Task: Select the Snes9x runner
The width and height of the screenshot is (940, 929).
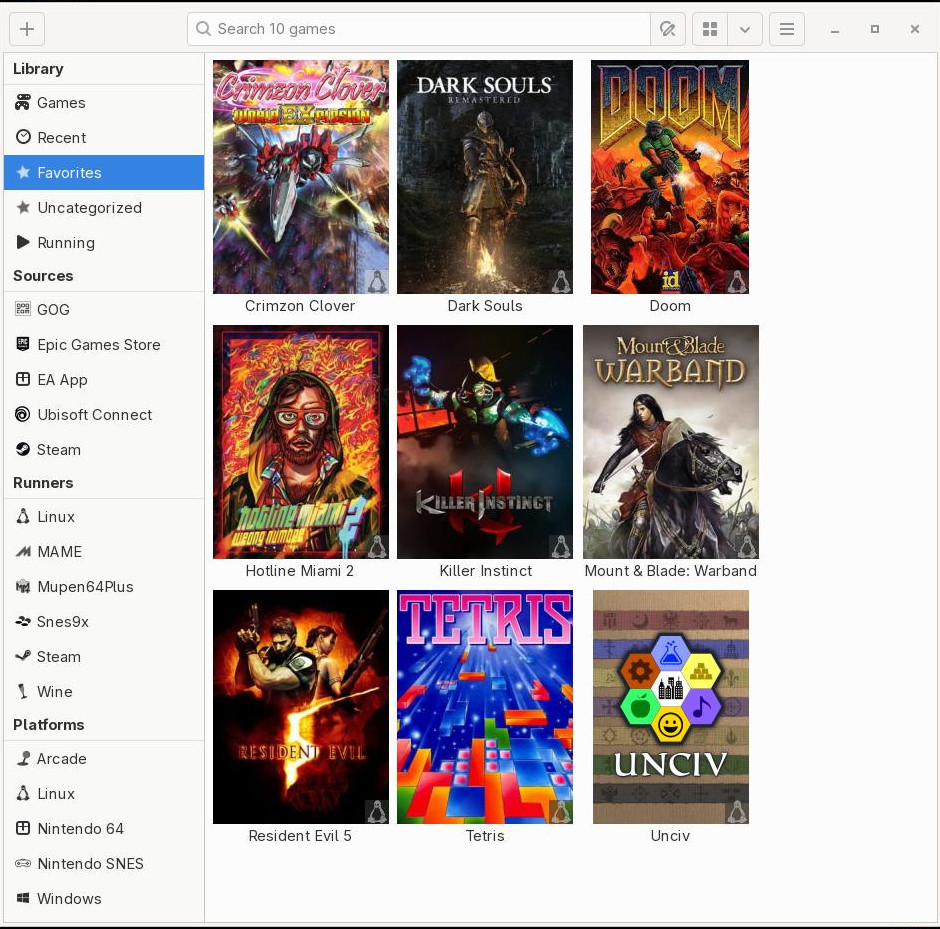Action: click(104, 622)
